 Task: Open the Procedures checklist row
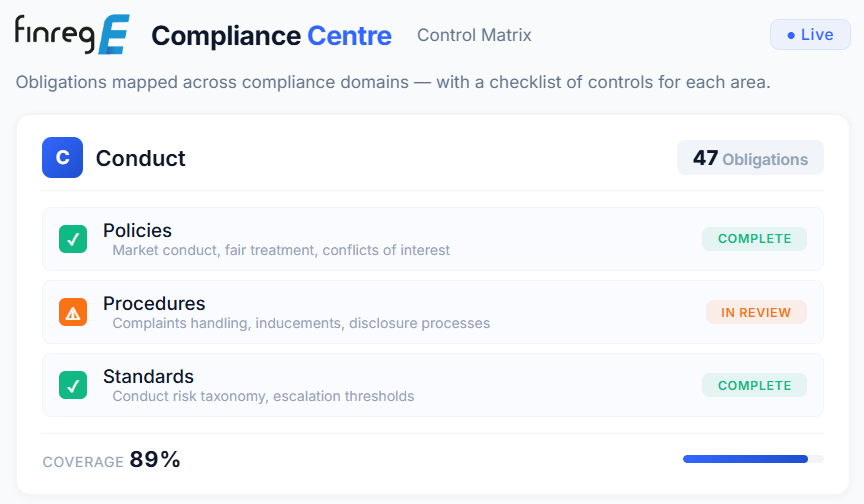pyautogui.click(x=433, y=312)
